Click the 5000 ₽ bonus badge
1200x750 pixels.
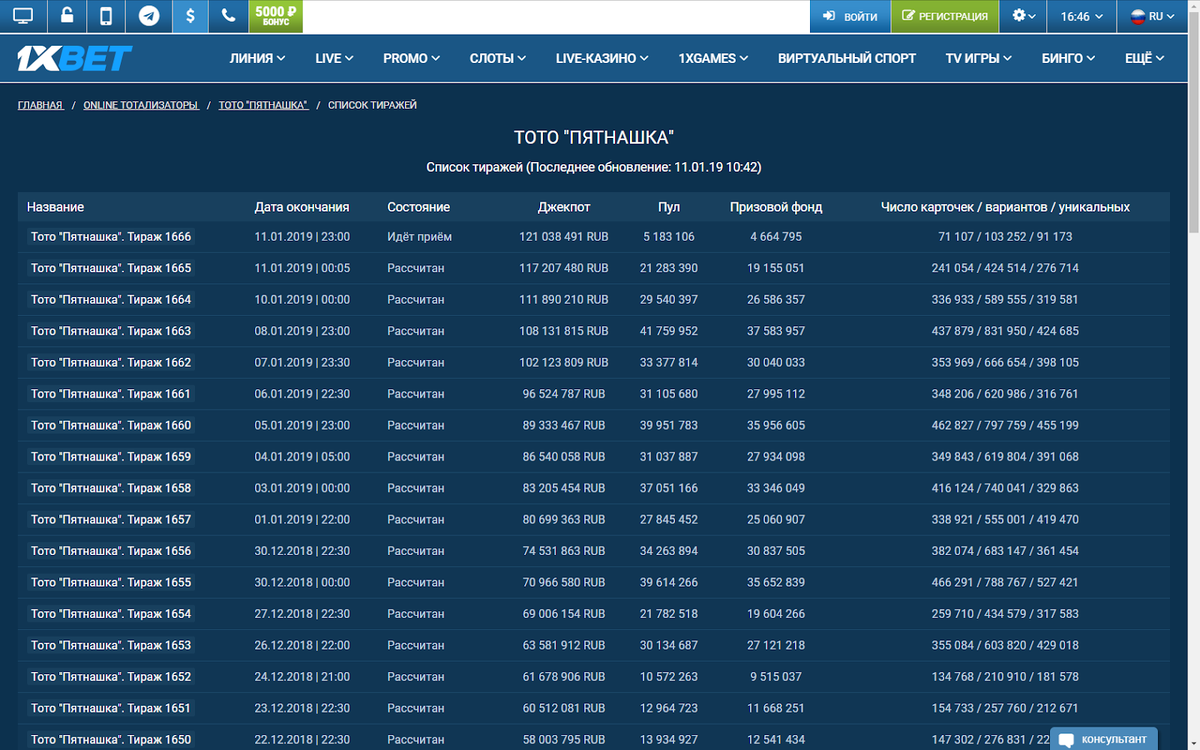[275, 16]
